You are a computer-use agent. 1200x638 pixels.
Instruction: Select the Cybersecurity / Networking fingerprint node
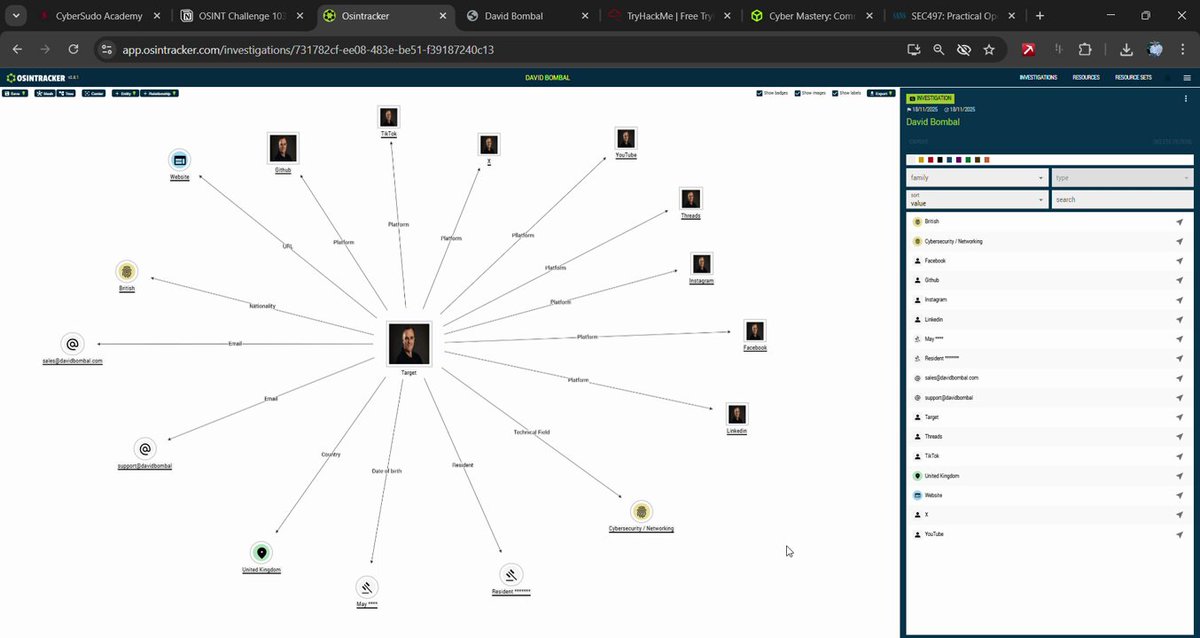coord(641,512)
